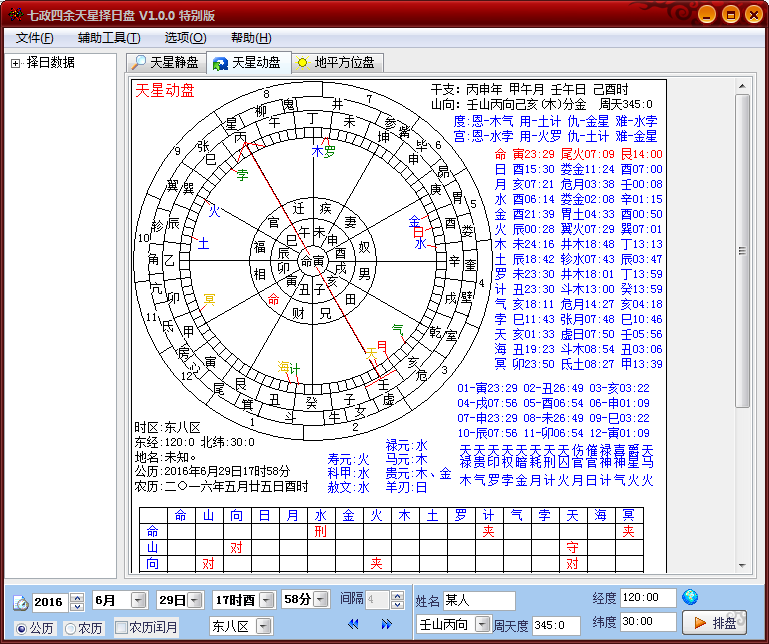Click the 农历 date line under the chart
Screen dimensions: 769x644
click(221, 487)
